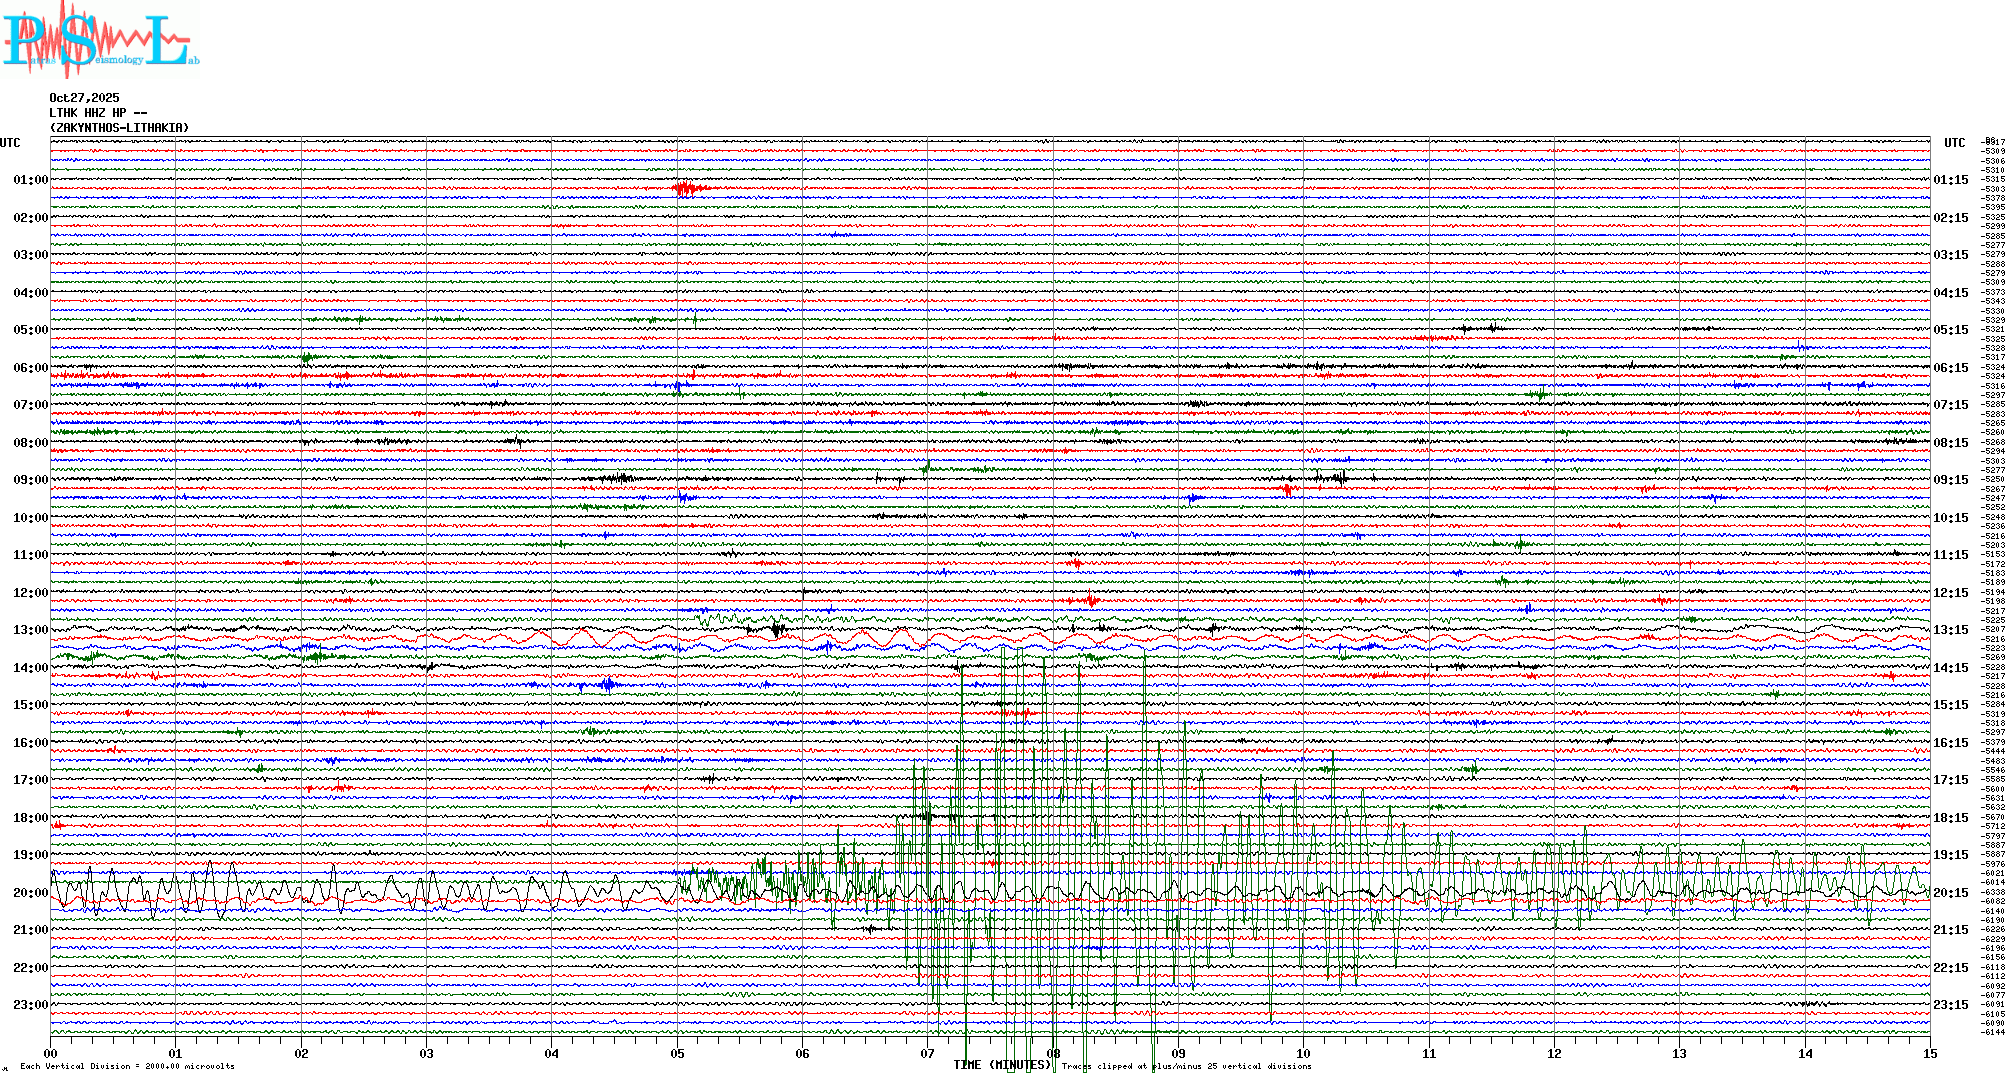Click the Oct27,2025 date label

pos(84,98)
